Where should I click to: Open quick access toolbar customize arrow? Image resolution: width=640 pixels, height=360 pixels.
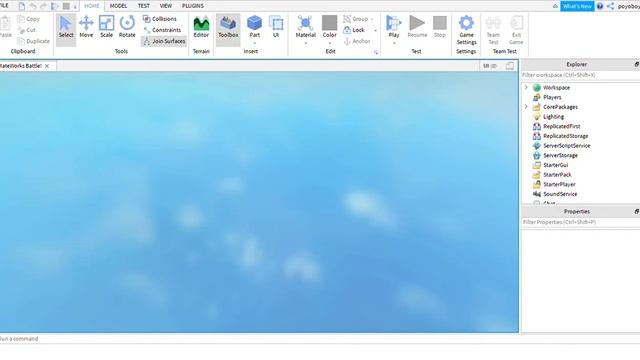[x=75, y=7]
